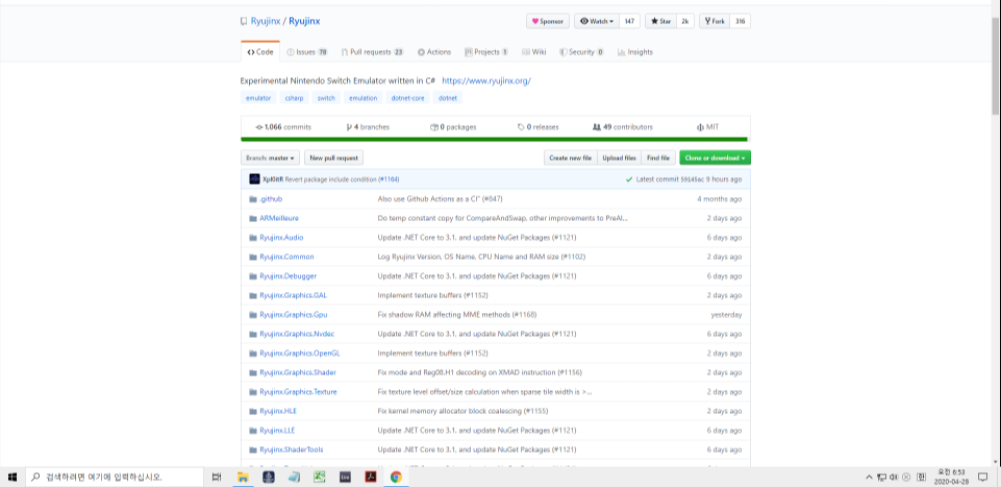Click the language bar below the stats
The width and height of the screenshot is (1001, 487).
point(494,139)
